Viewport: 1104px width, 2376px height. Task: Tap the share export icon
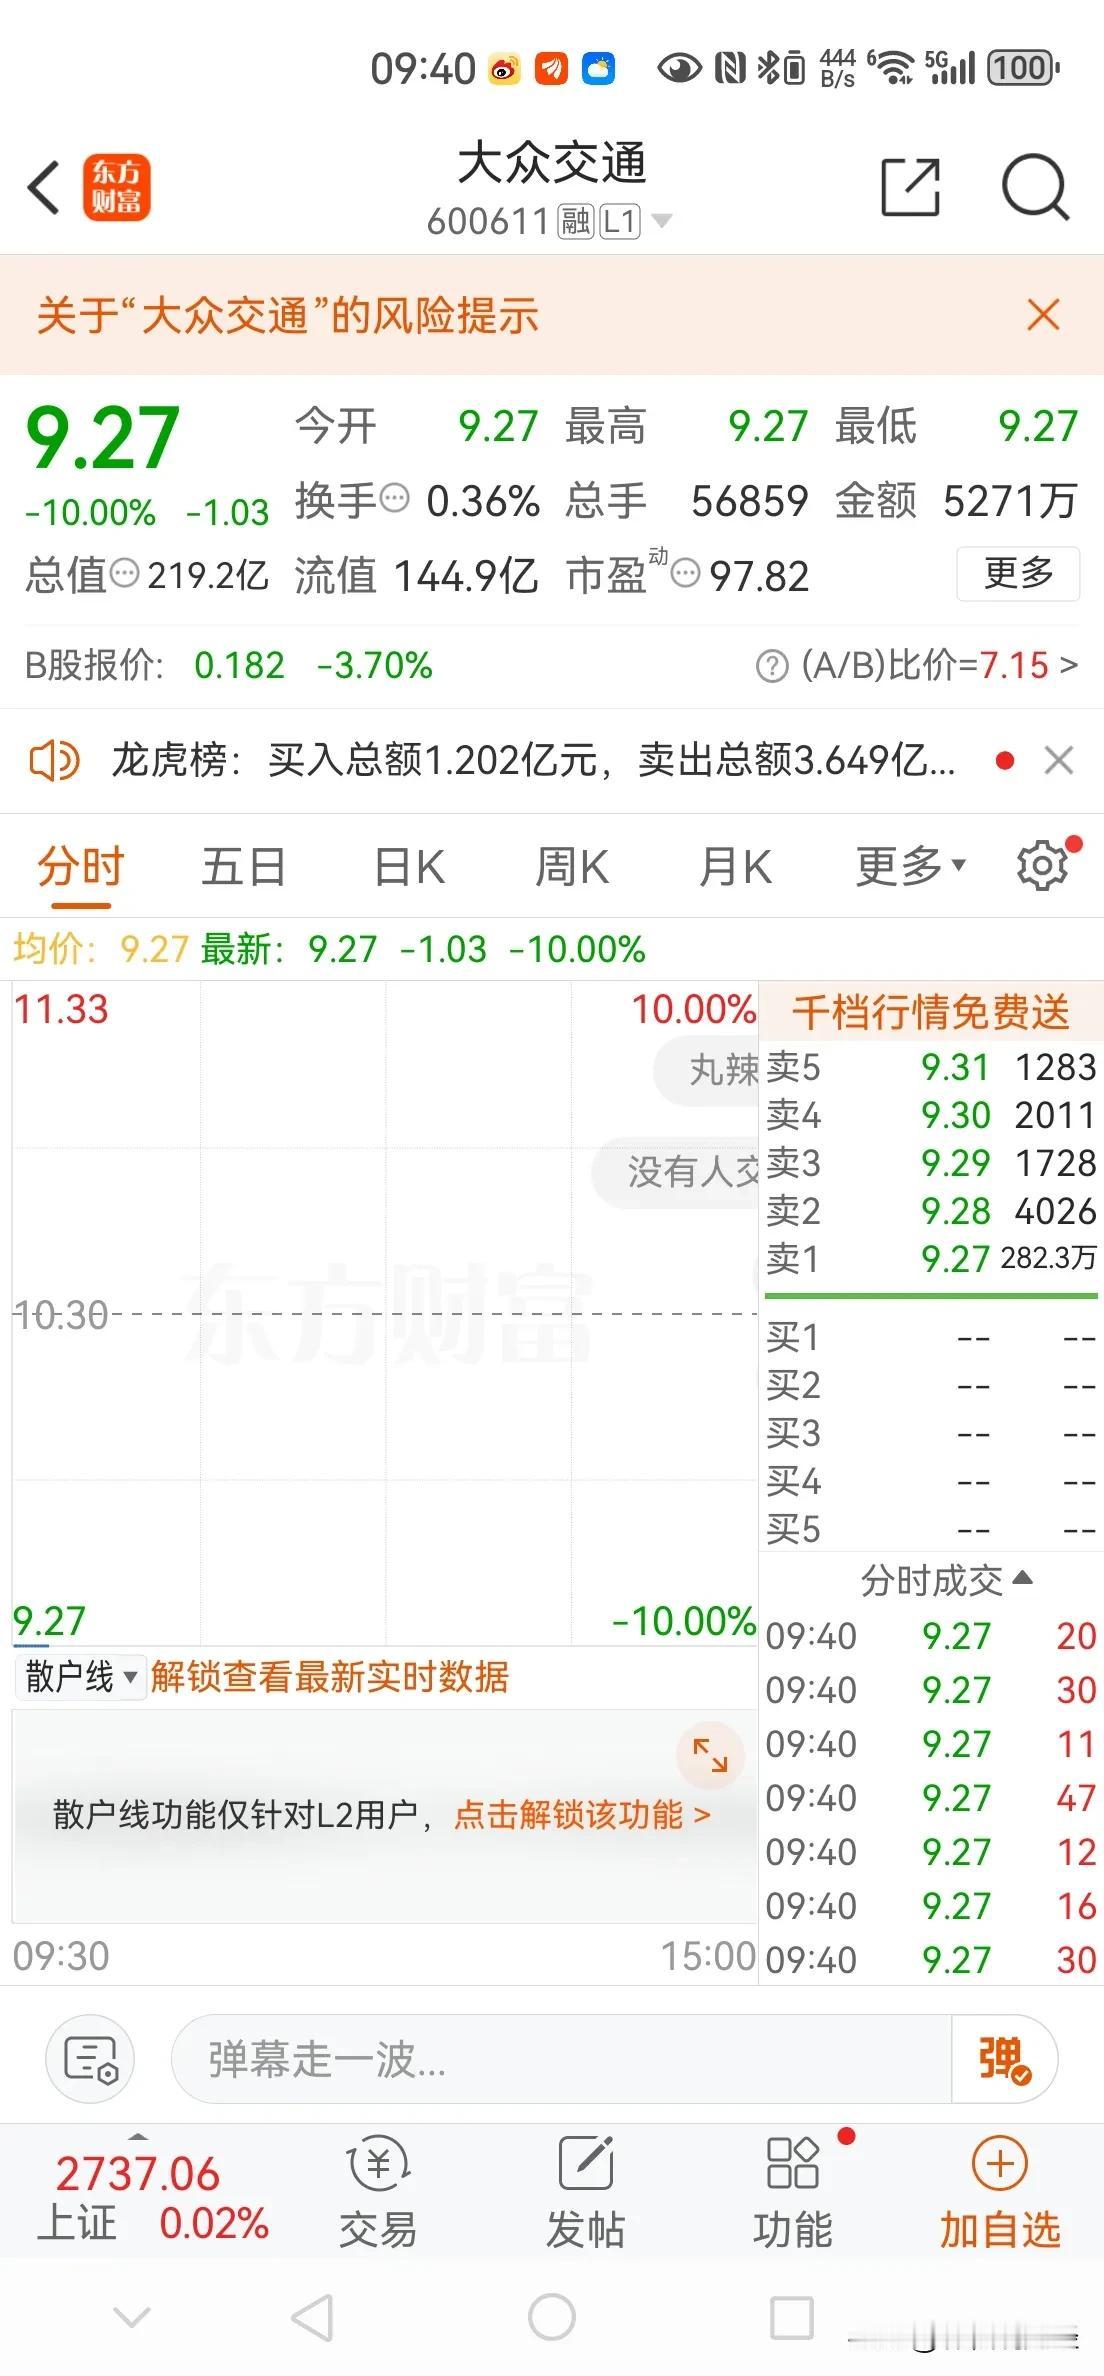[910, 187]
